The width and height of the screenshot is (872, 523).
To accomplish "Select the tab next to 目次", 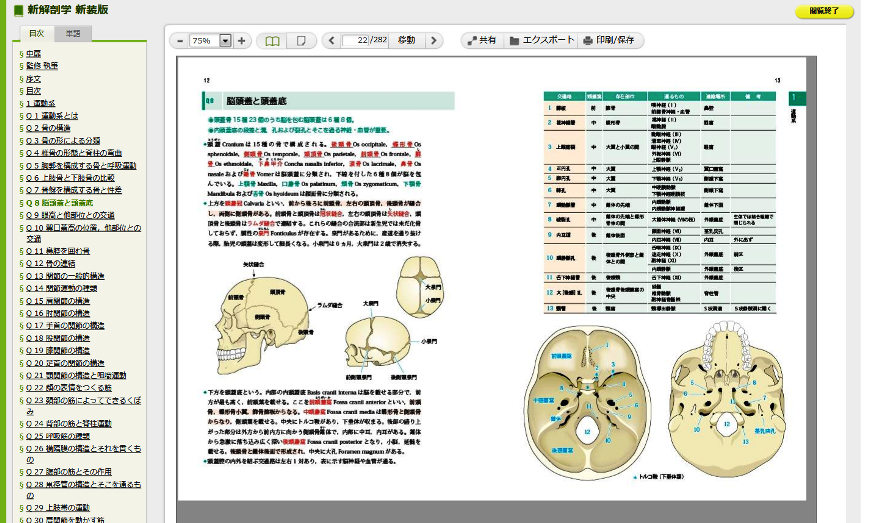I will [73, 34].
